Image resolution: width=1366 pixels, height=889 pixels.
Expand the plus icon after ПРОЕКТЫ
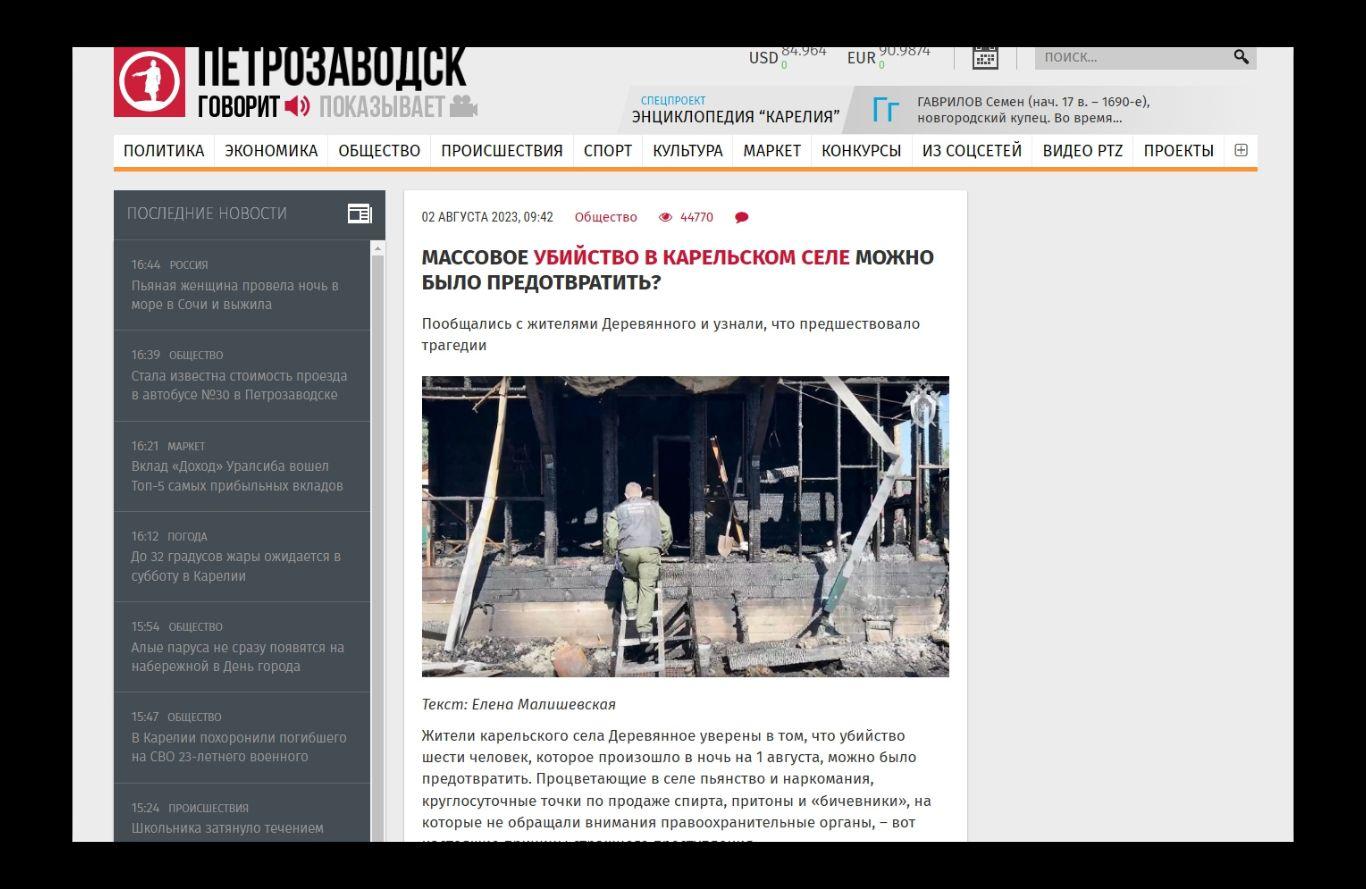pyautogui.click(x=1241, y=151)
